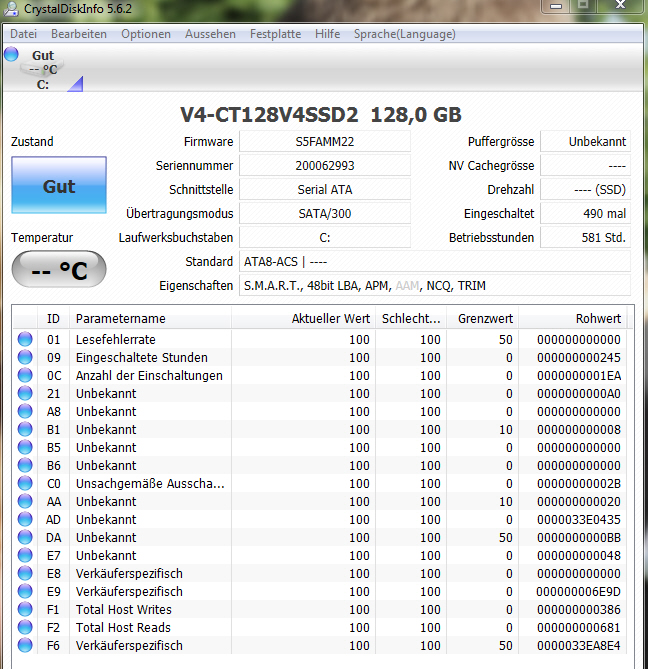
Task: Click the status orb for Anzahl der Einschaltungen
Action: coord(25,375)
